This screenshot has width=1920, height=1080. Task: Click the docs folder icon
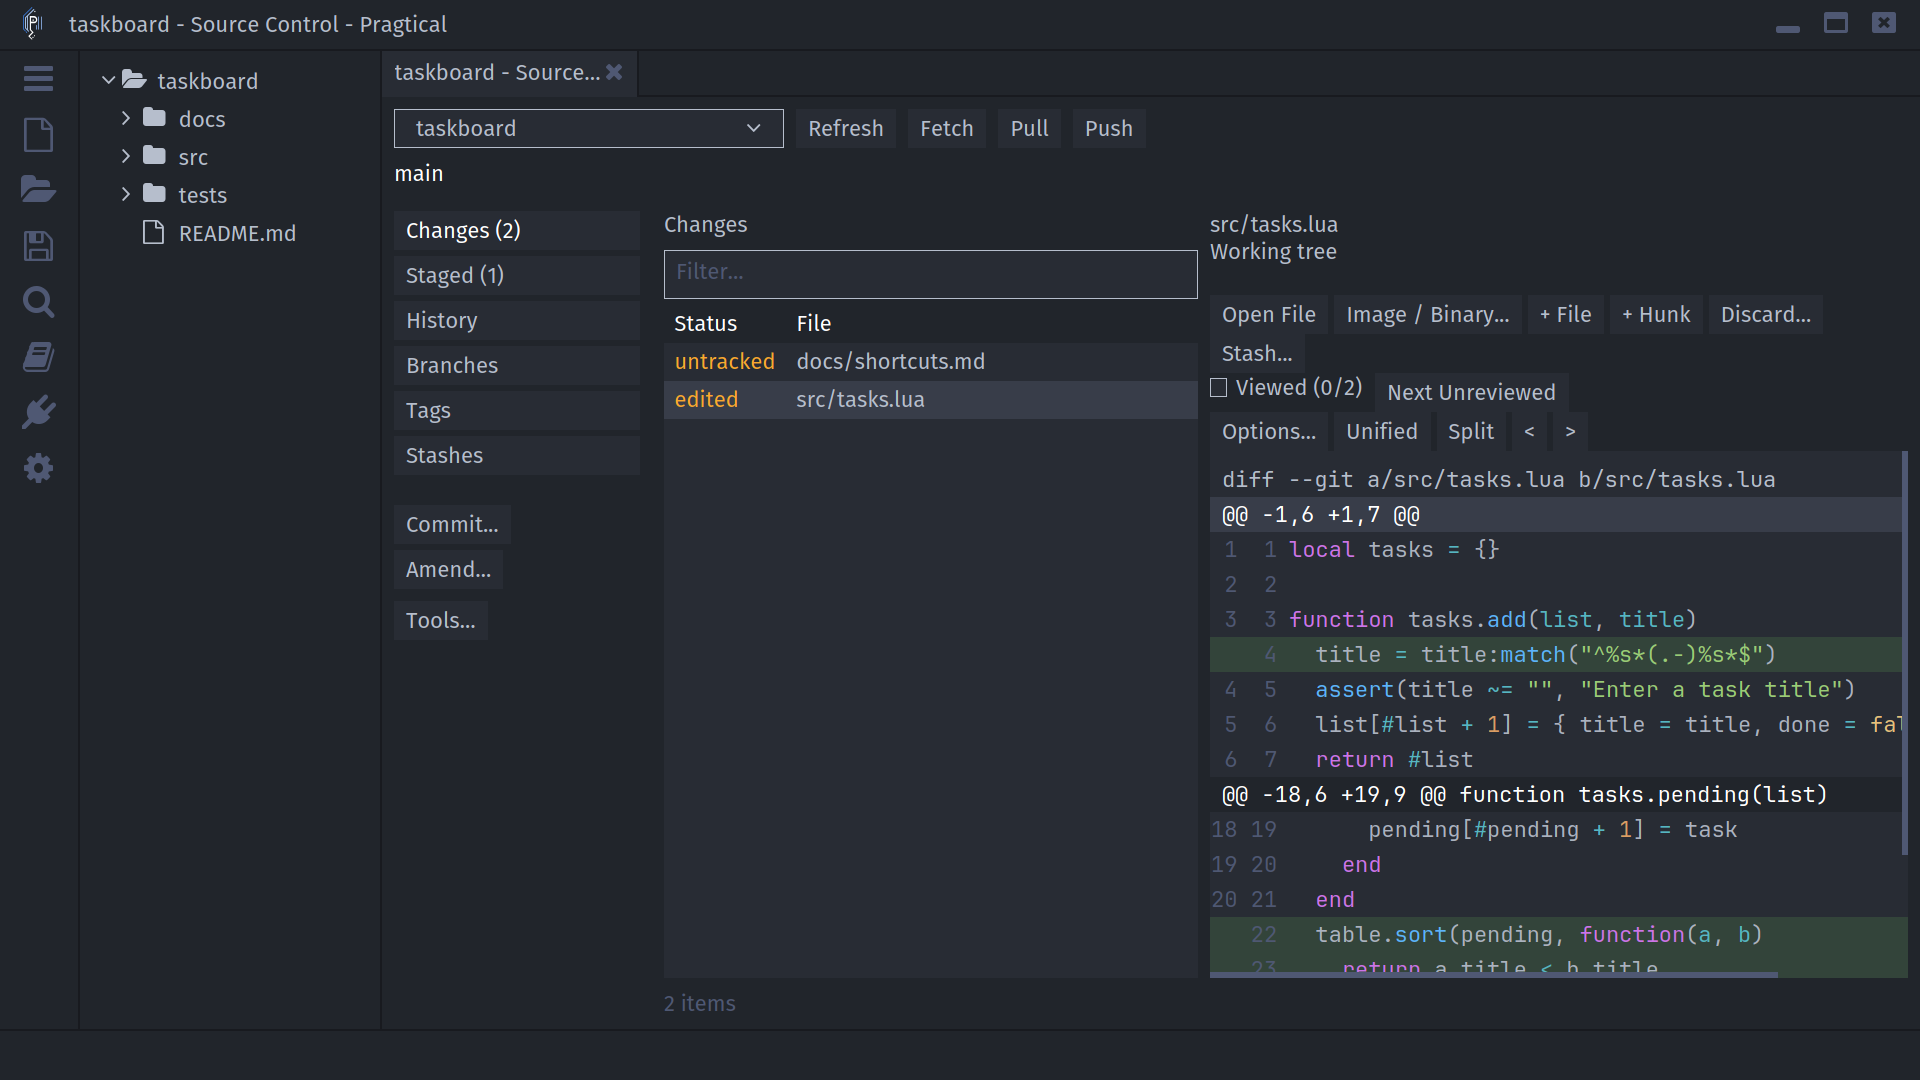tap(154, 118)
